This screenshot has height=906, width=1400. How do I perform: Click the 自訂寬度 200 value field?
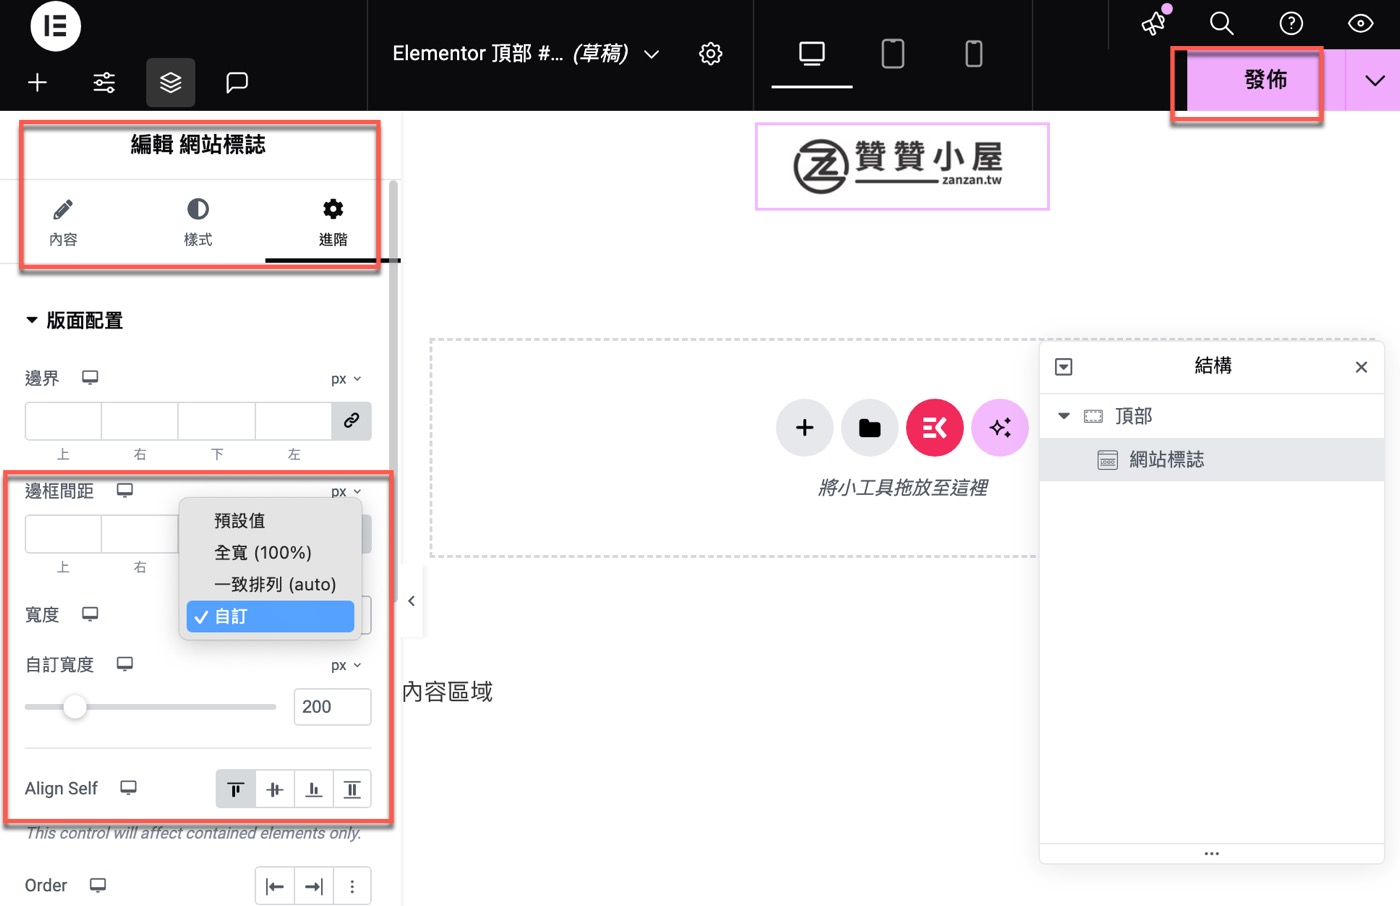click(333, 707)
